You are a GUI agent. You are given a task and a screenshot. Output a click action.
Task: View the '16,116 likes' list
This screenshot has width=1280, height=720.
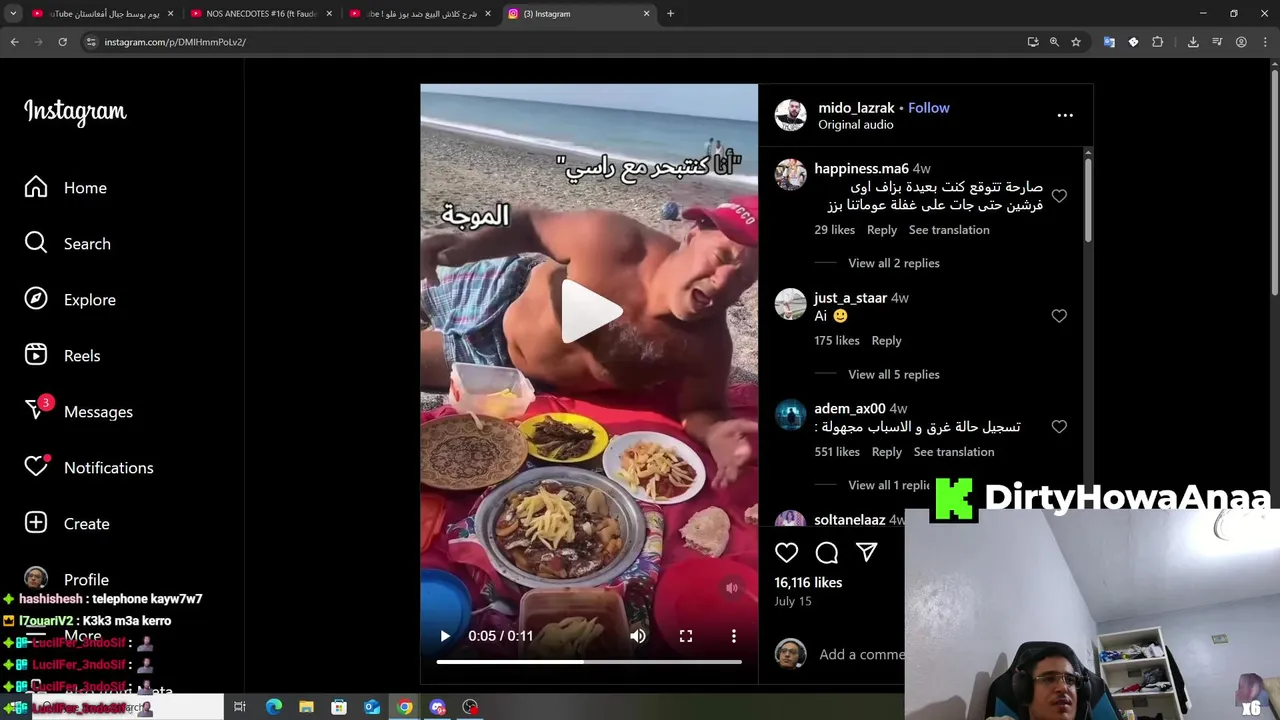coord(808,583)
